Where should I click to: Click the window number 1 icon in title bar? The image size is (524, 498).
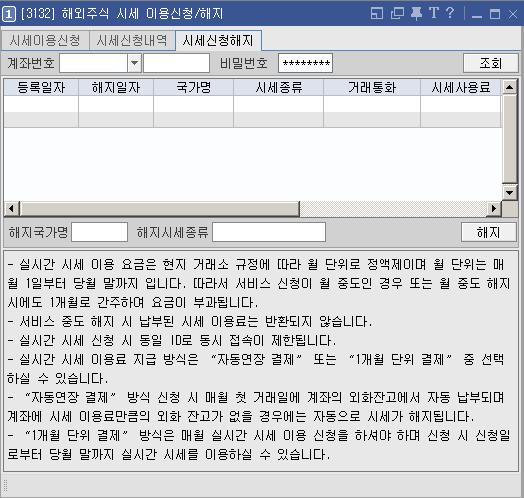[9, 14]
